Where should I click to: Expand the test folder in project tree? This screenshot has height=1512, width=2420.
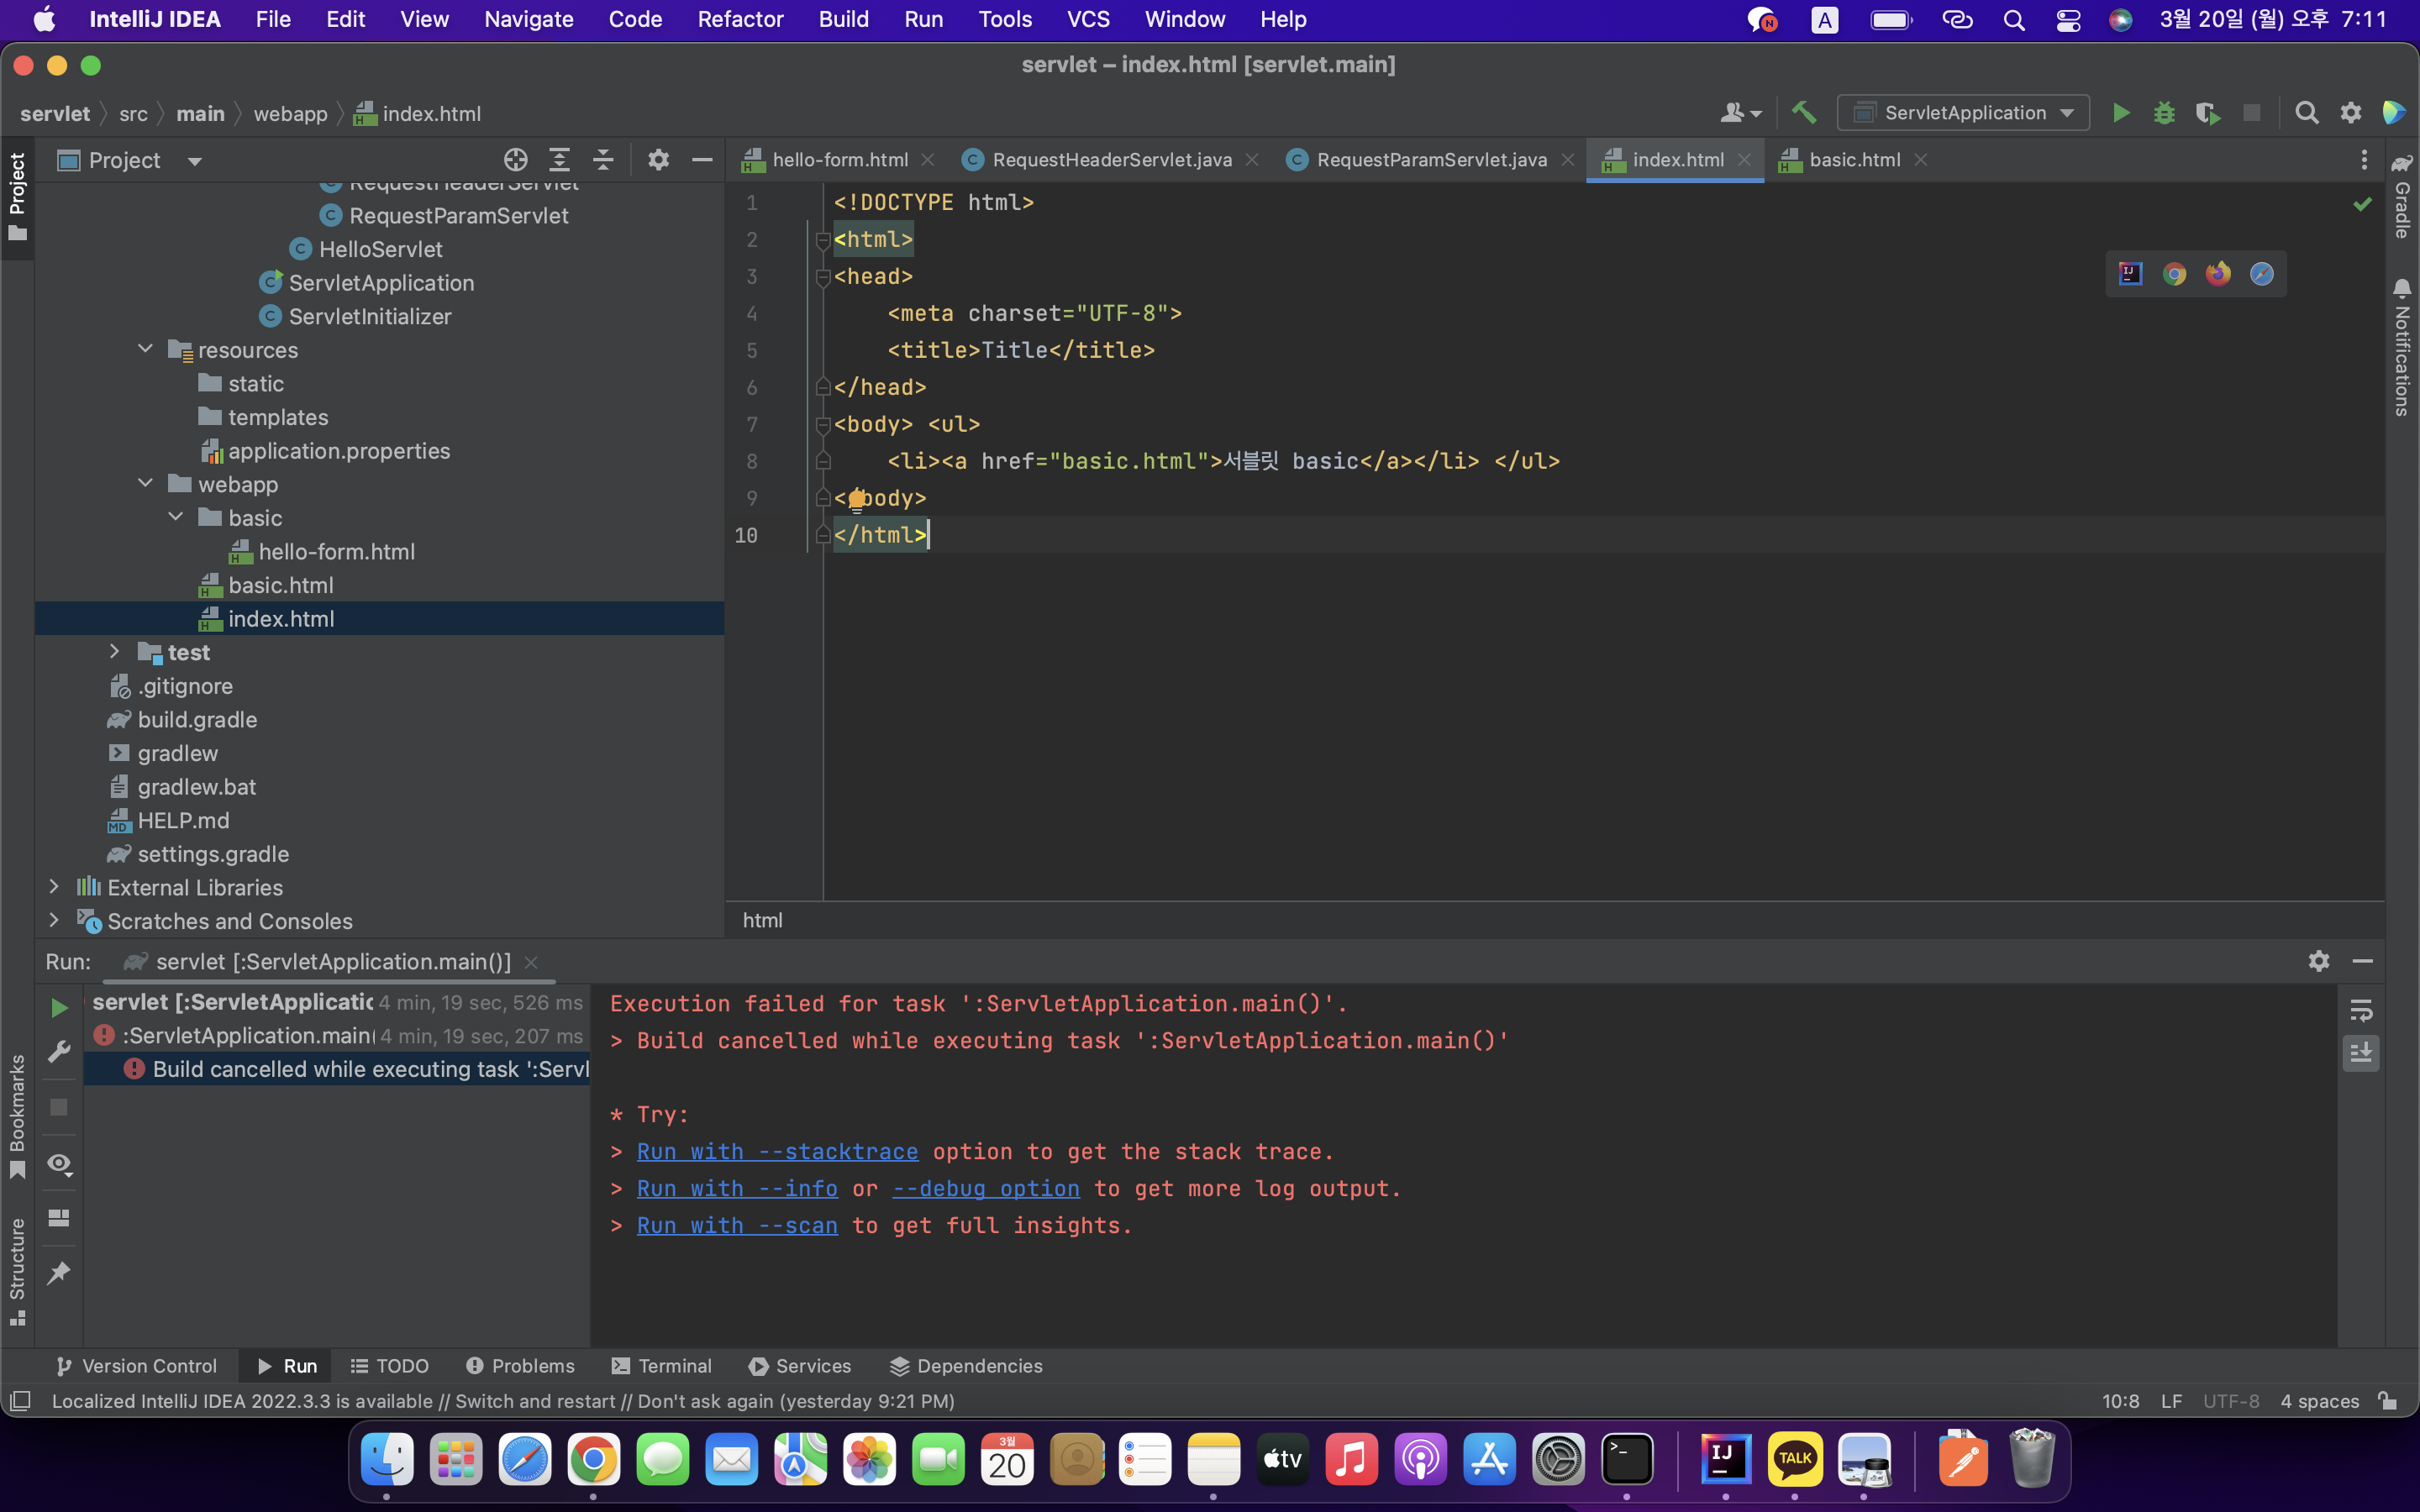click(112, 650)
